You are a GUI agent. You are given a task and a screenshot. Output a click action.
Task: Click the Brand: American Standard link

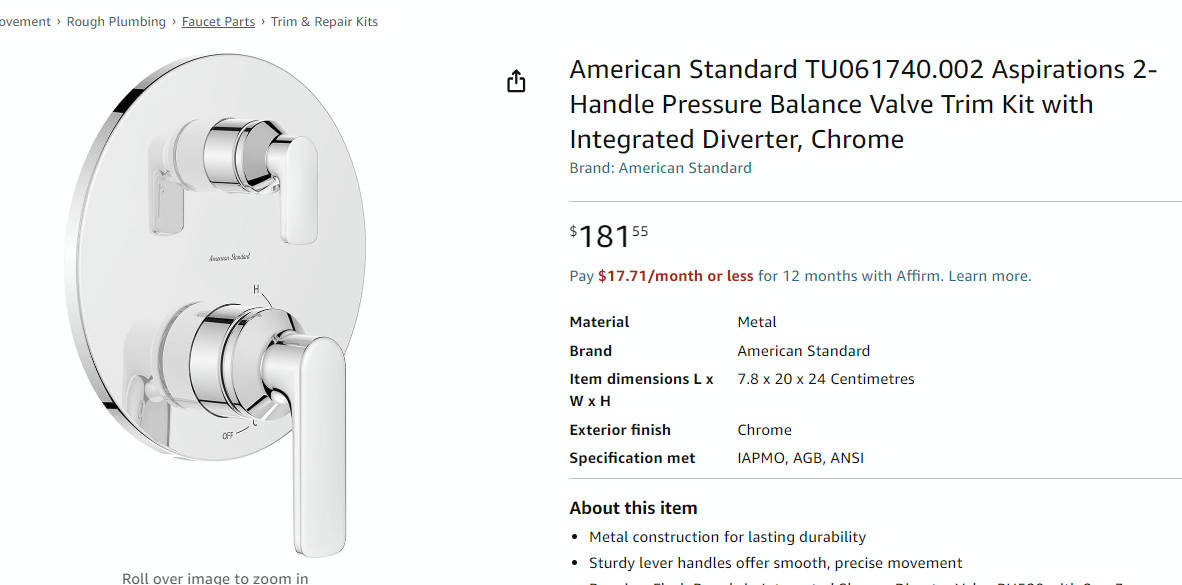pos(660,168)
